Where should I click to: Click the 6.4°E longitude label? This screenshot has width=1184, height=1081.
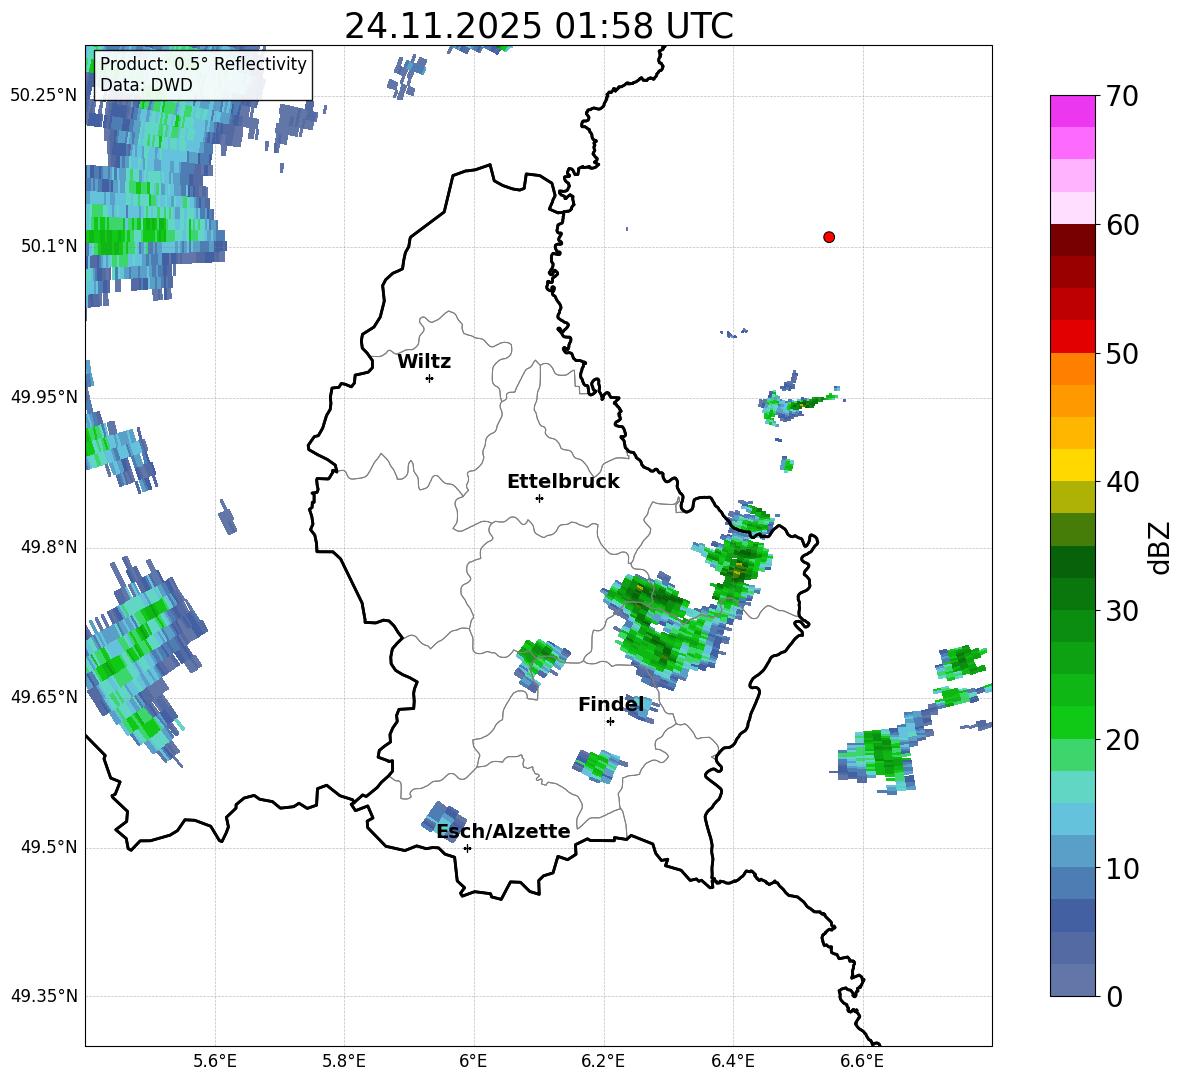pos(732,1061)
